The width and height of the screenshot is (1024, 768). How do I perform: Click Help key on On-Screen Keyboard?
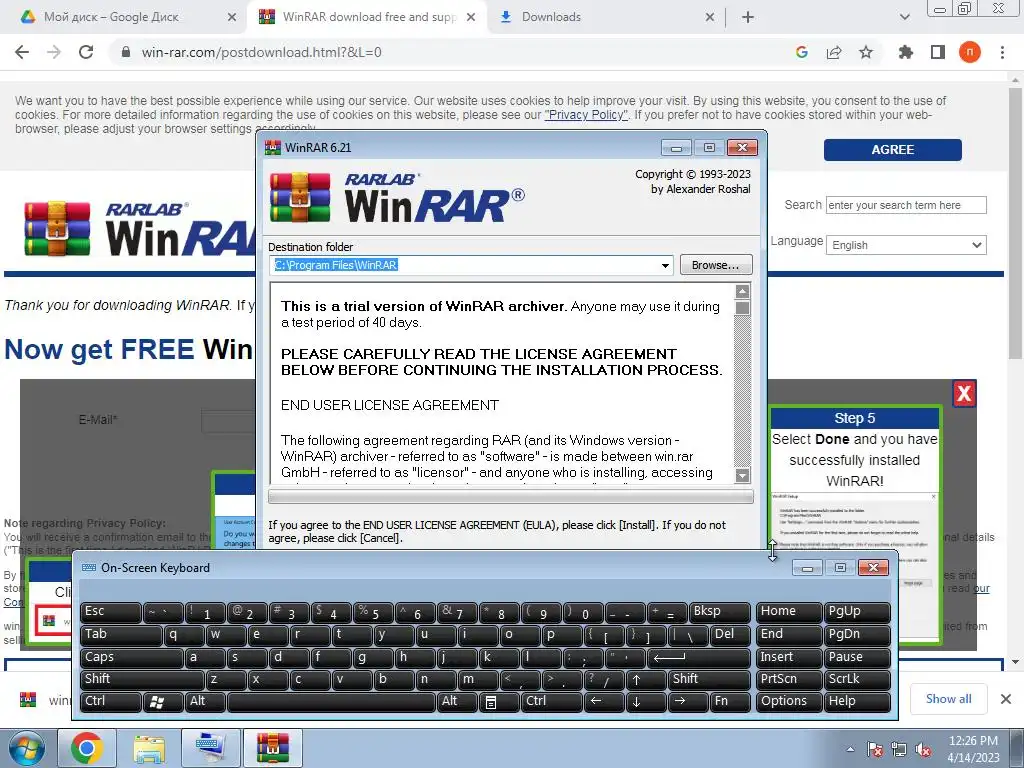click(857, 701)
